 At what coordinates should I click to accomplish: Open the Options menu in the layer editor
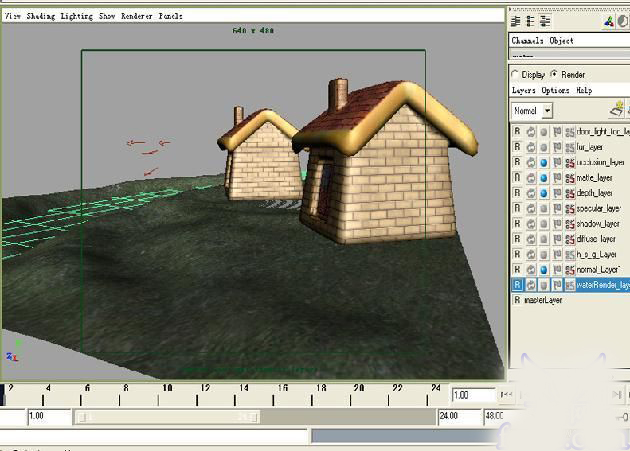click(x=556, y=90)
